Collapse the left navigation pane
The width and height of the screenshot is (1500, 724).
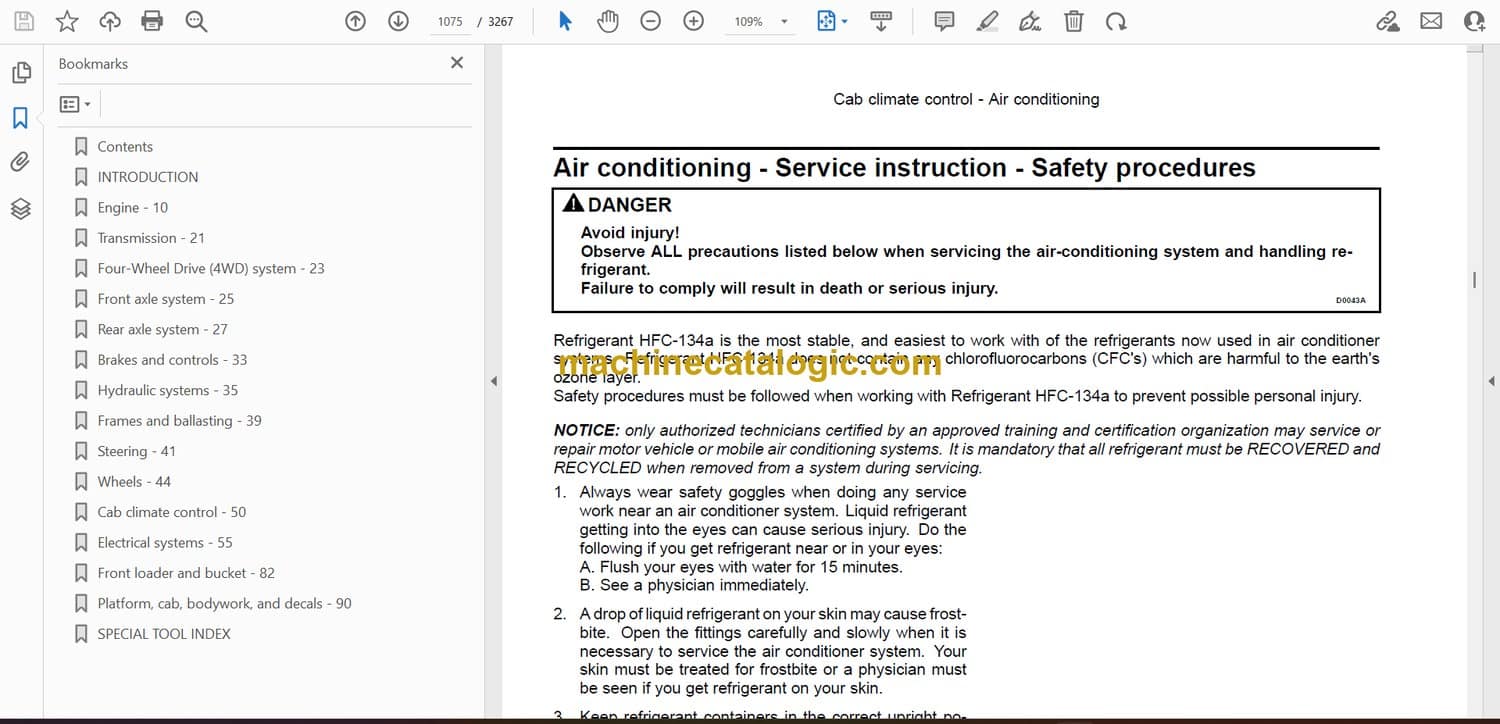click(492, 381)
